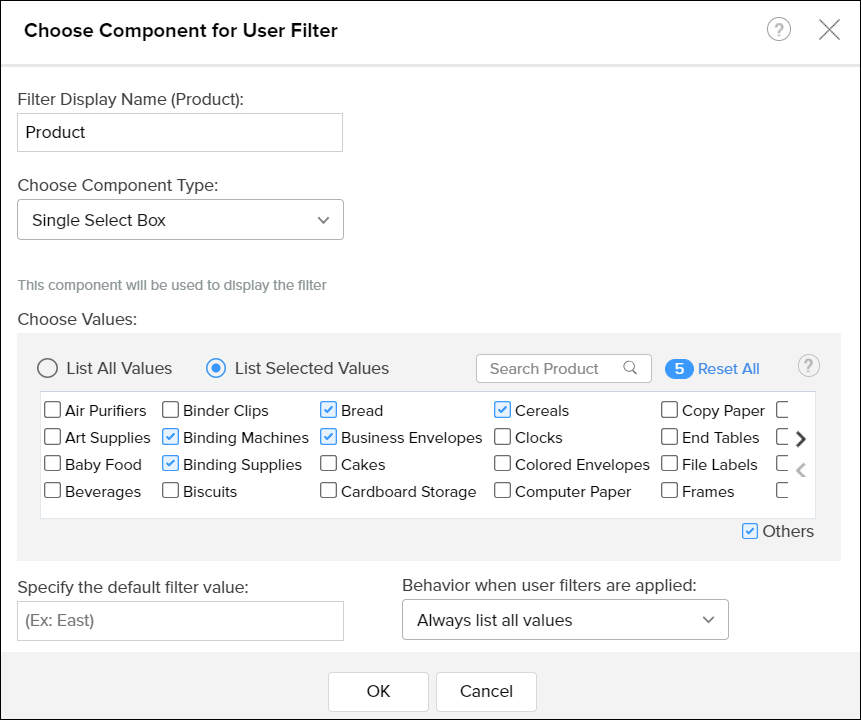Uncheck the Binding Machines checkbox

[x=170, y=437]
